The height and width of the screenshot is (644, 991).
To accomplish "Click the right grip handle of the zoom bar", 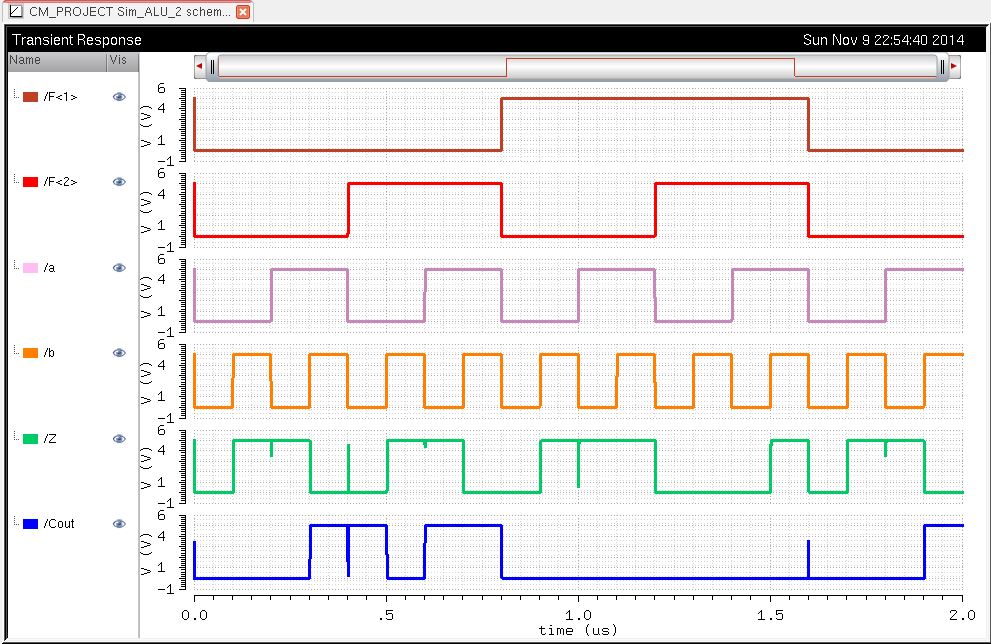I will (x=942, y=66).
